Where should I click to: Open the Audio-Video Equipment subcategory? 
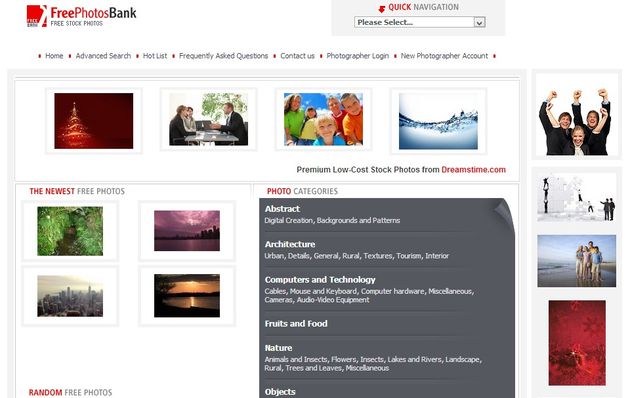(333, 300)
